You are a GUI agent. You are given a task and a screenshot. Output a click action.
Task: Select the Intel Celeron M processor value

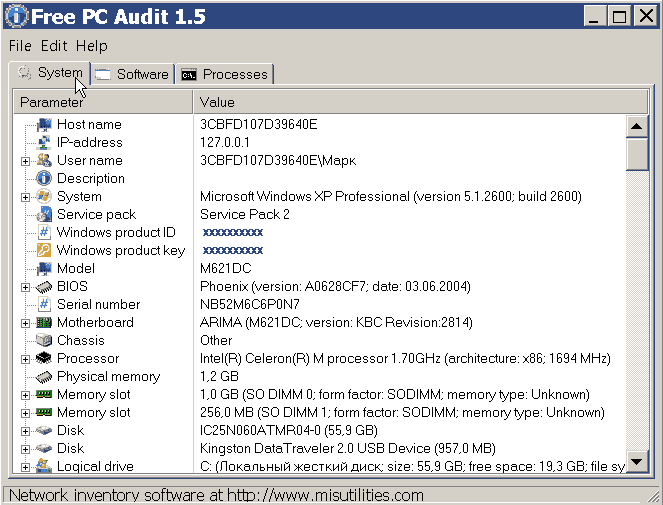coord(405,359)
